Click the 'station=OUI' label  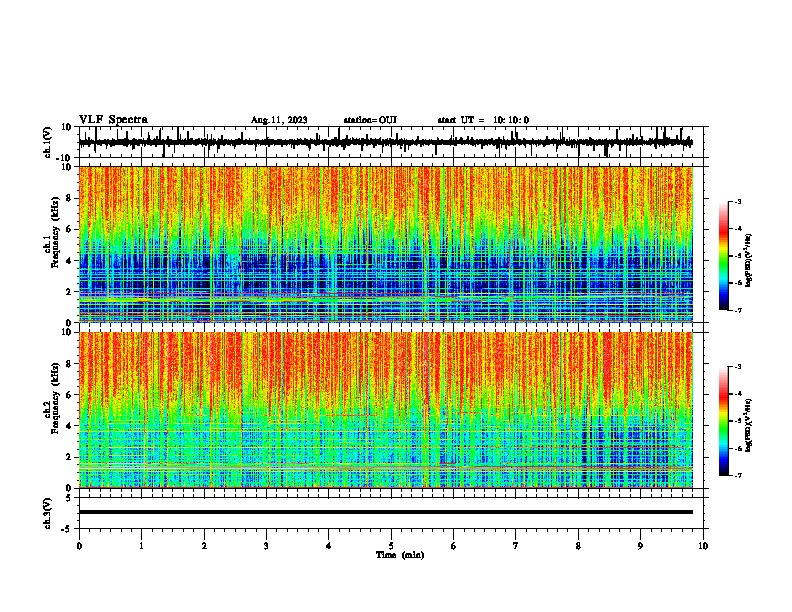[x=370, y=120]
